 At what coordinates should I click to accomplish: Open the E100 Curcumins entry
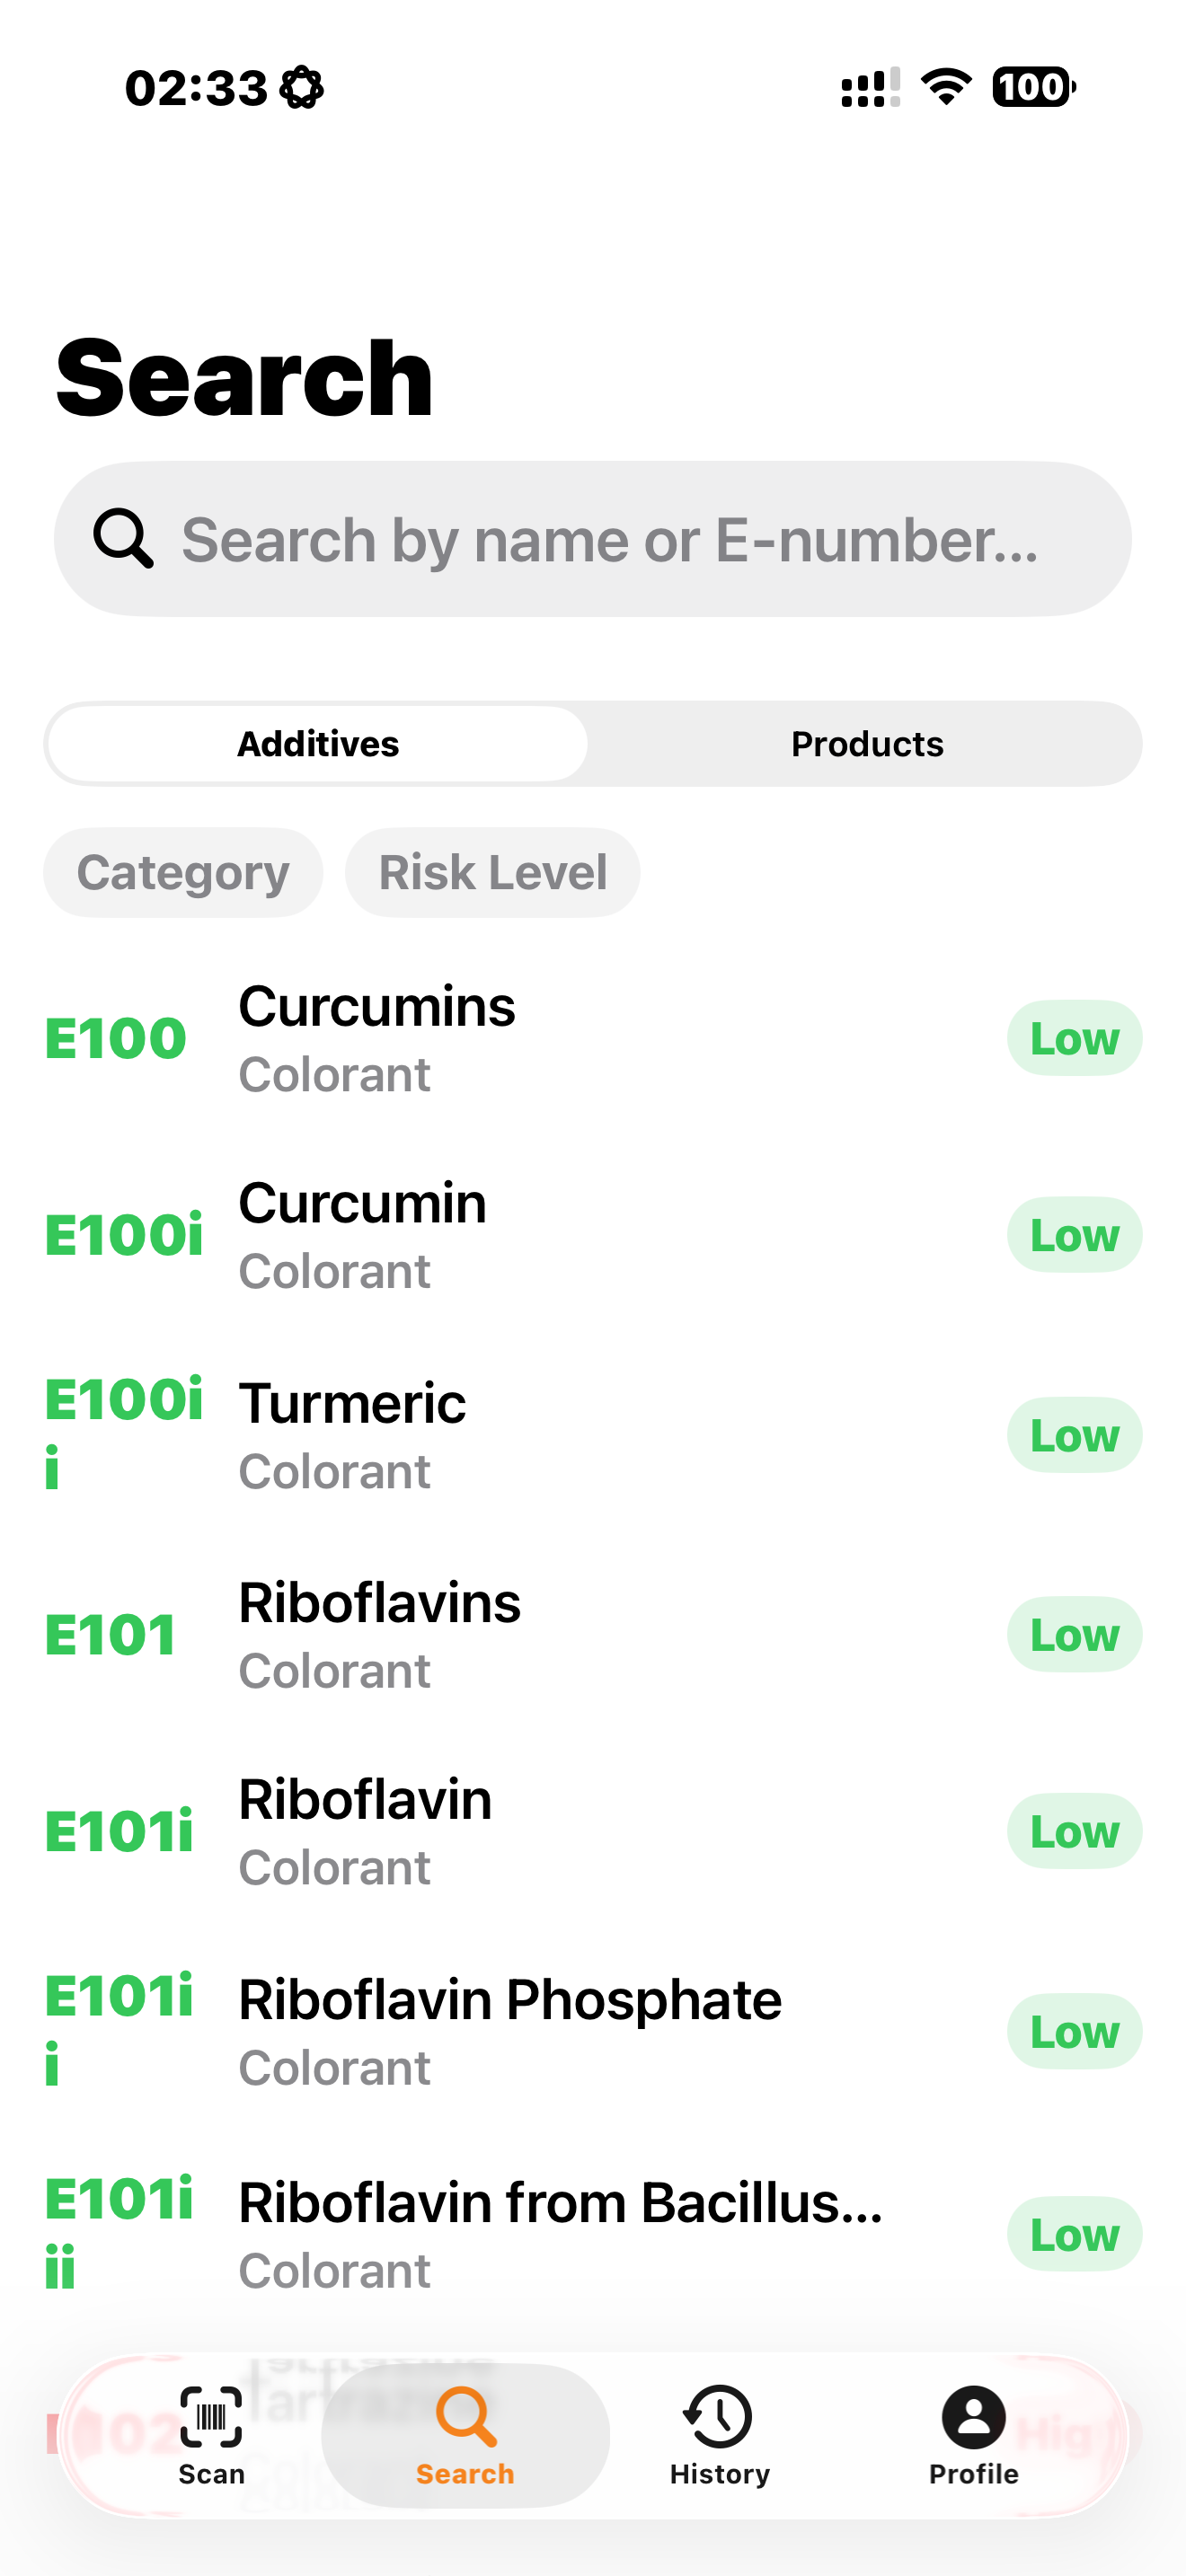(x=593, y=1038)
